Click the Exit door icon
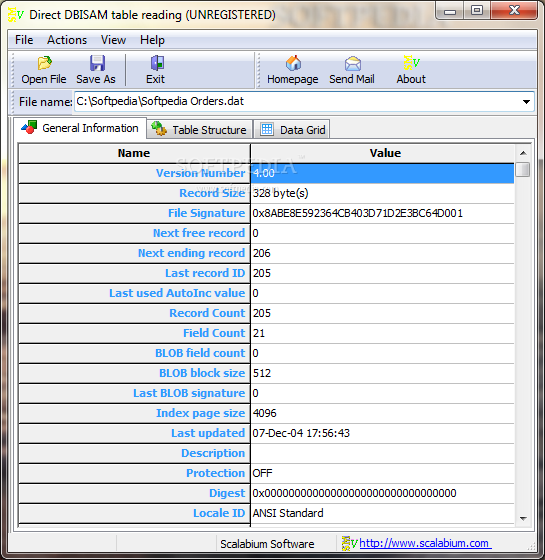 [157, 63]
